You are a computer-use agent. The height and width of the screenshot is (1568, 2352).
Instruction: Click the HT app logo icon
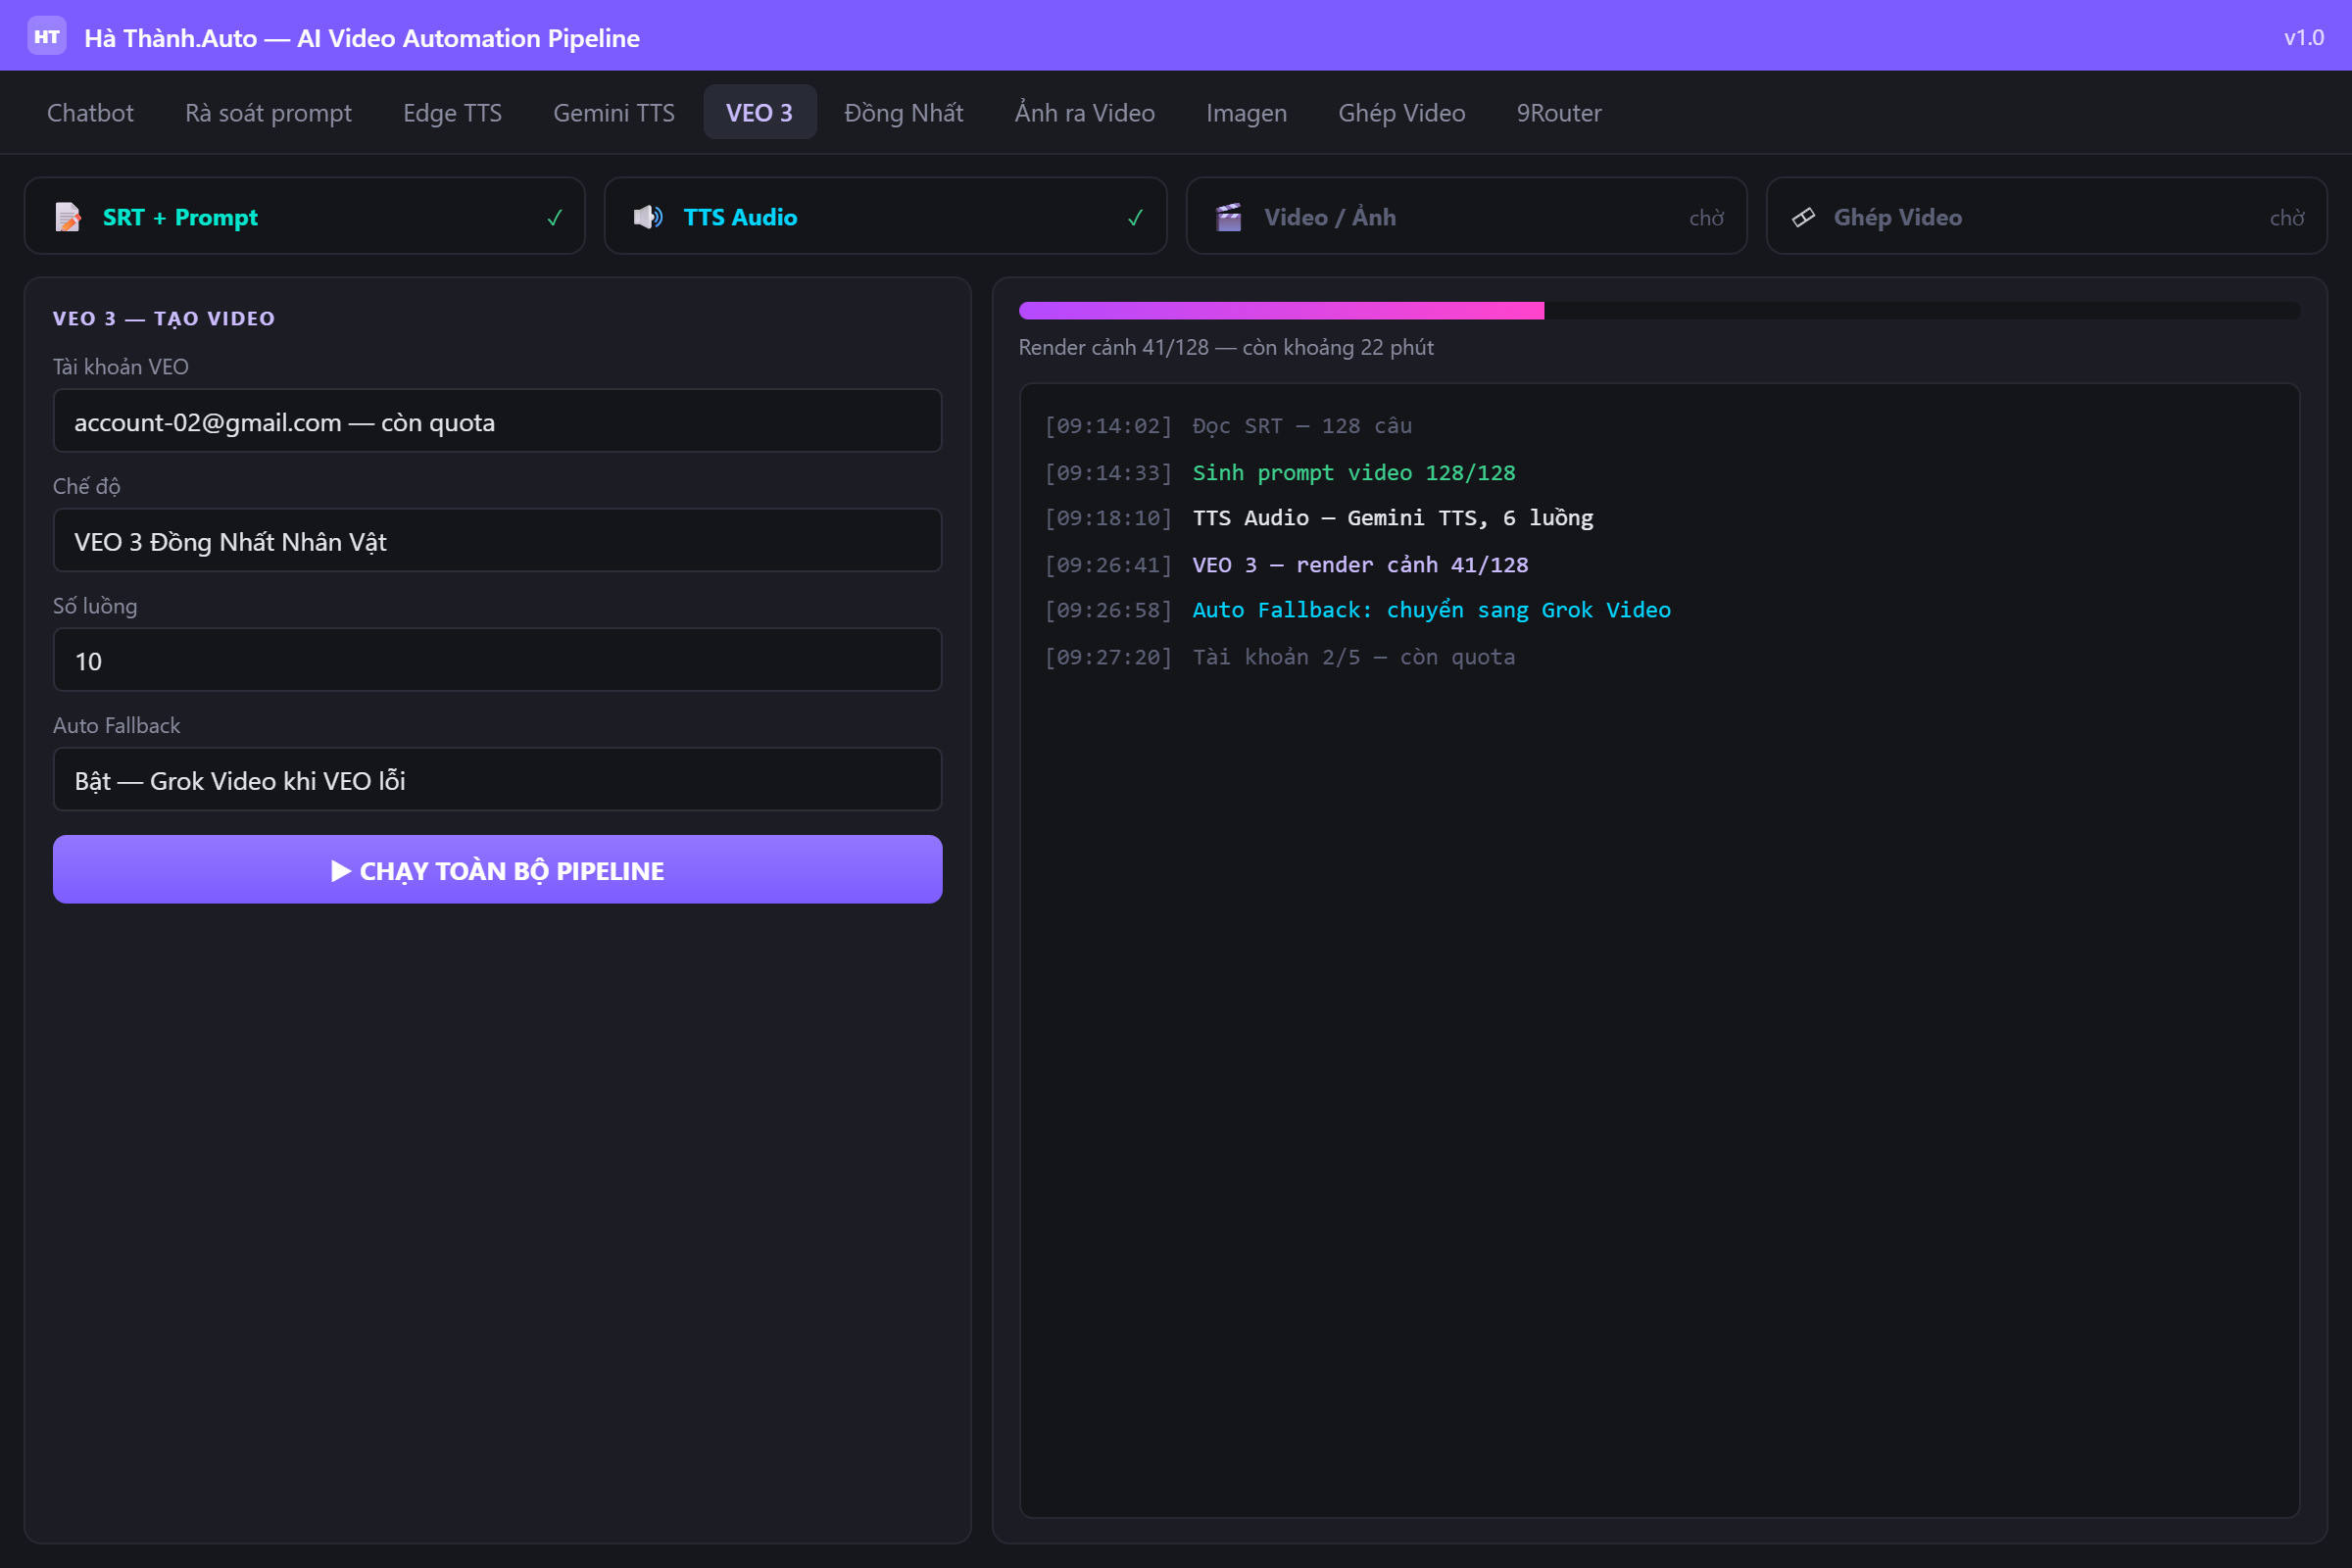tap(46, 36)
